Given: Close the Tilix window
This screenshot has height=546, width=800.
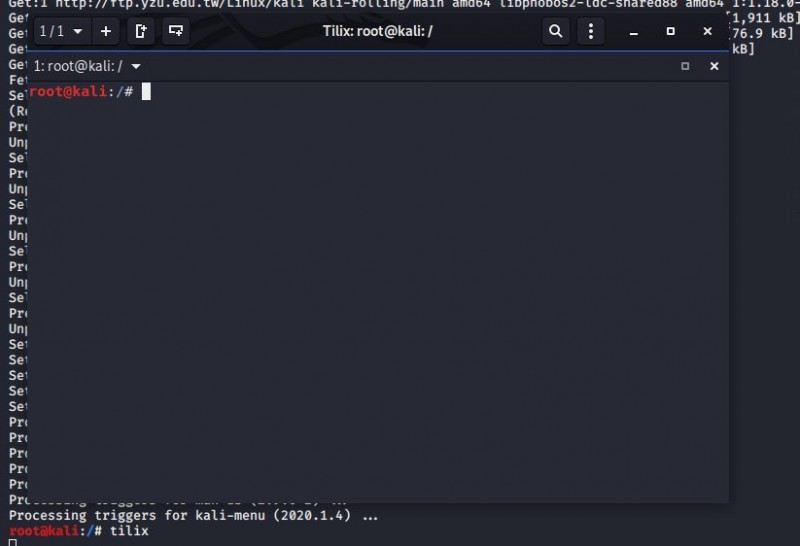Looking at the screenshot, I should coord(707,32).
